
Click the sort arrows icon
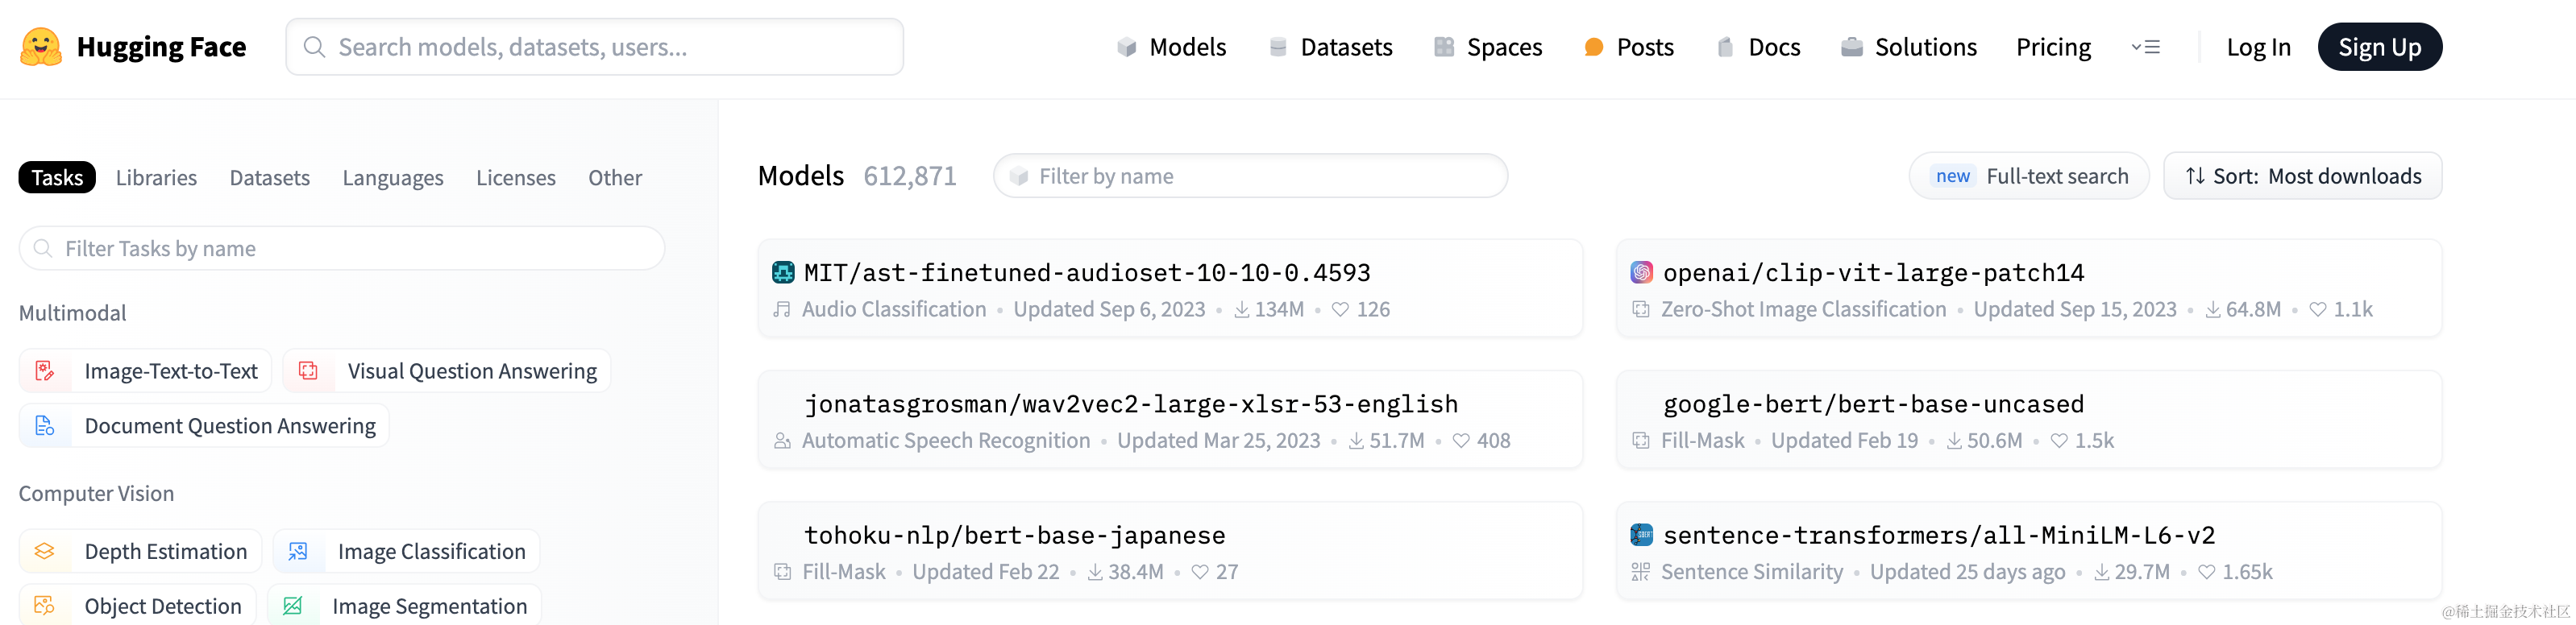pyautogui.click(x=2195, y=176)
